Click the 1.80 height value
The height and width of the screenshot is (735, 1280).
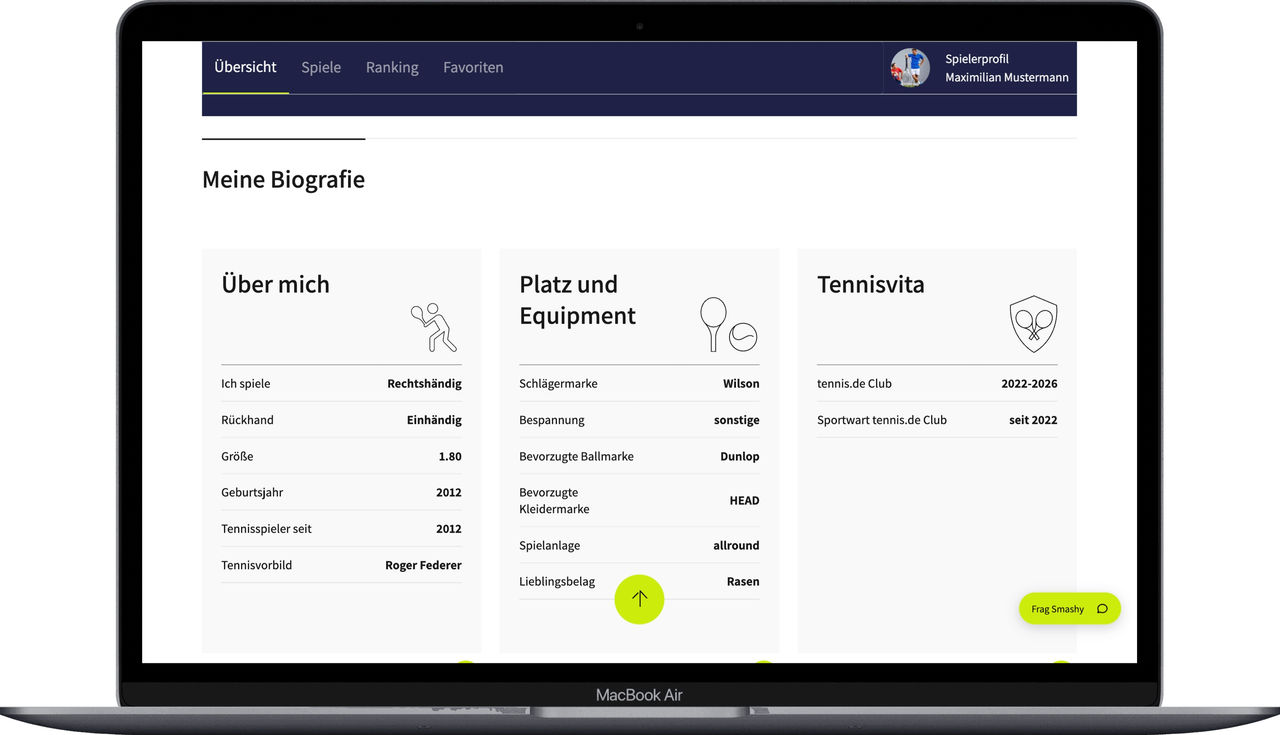point(450,456)
